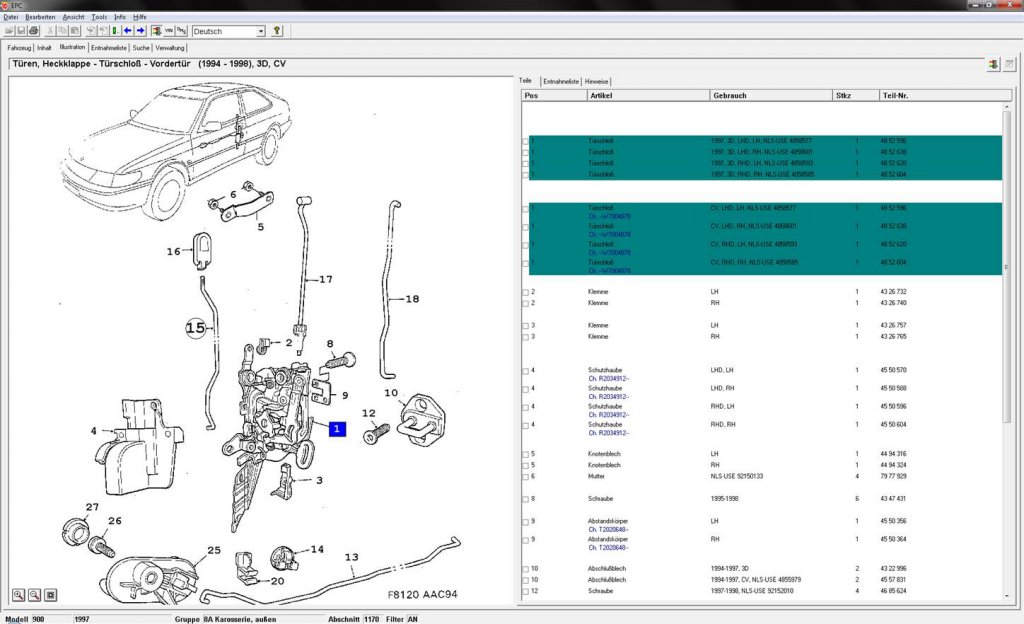1024x624 pixels.
Task: Check the box for Schraube 1995-1998 row
Action: 525,499
